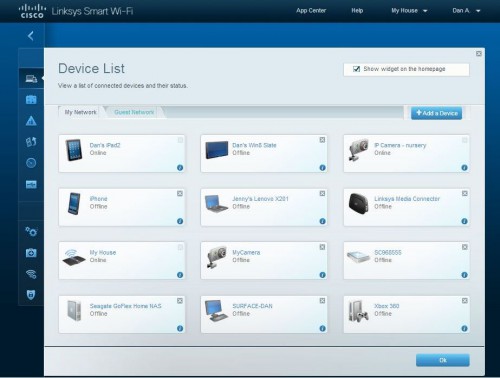
Task: Remove Linksys Media Connector from list
Action: [465, 193]
